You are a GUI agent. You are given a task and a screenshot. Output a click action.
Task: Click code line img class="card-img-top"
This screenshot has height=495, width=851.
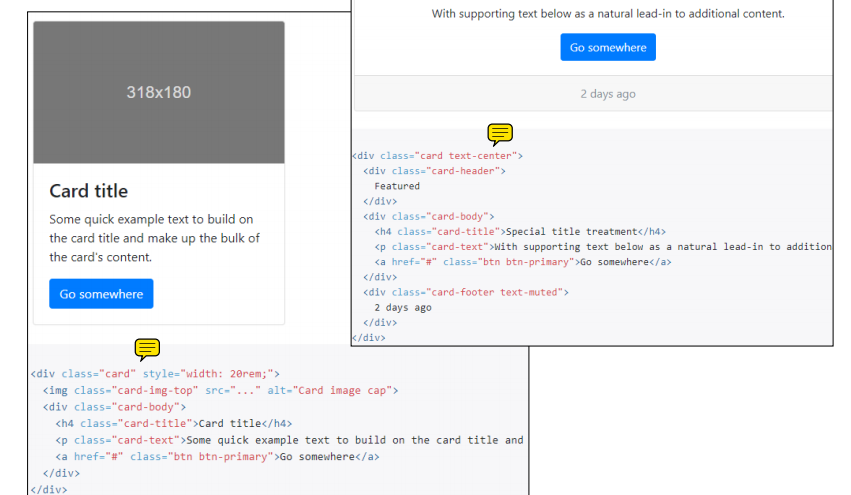click(x=220, y=391)
